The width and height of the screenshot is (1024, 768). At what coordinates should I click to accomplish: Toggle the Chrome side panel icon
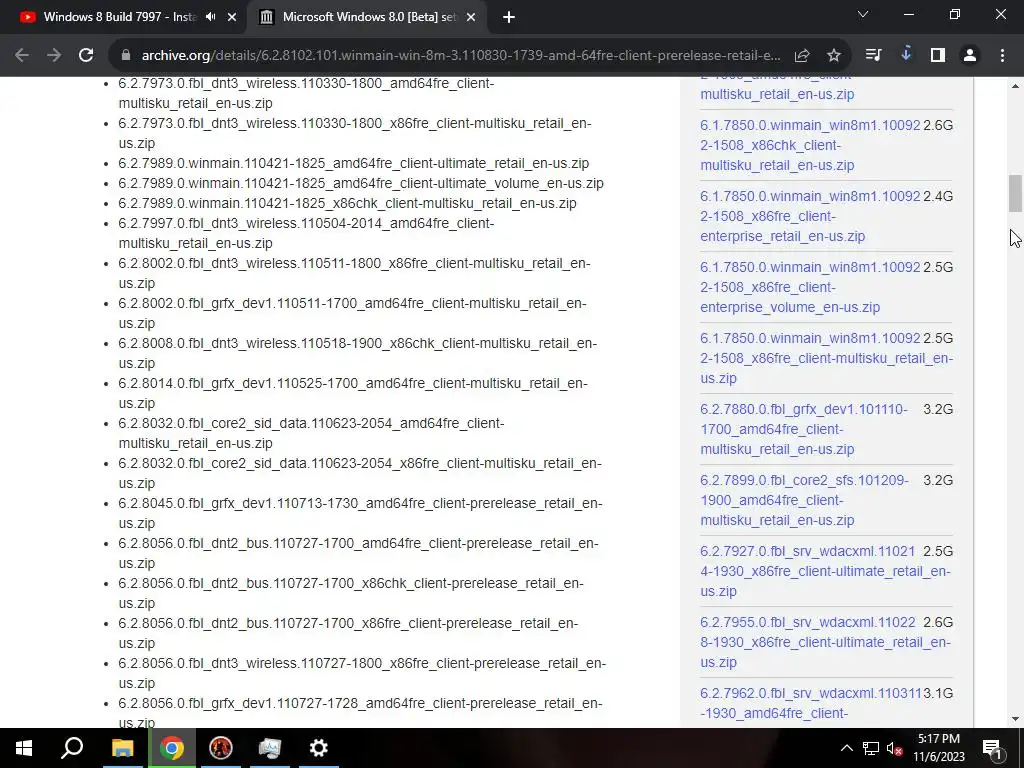[938, 56]
